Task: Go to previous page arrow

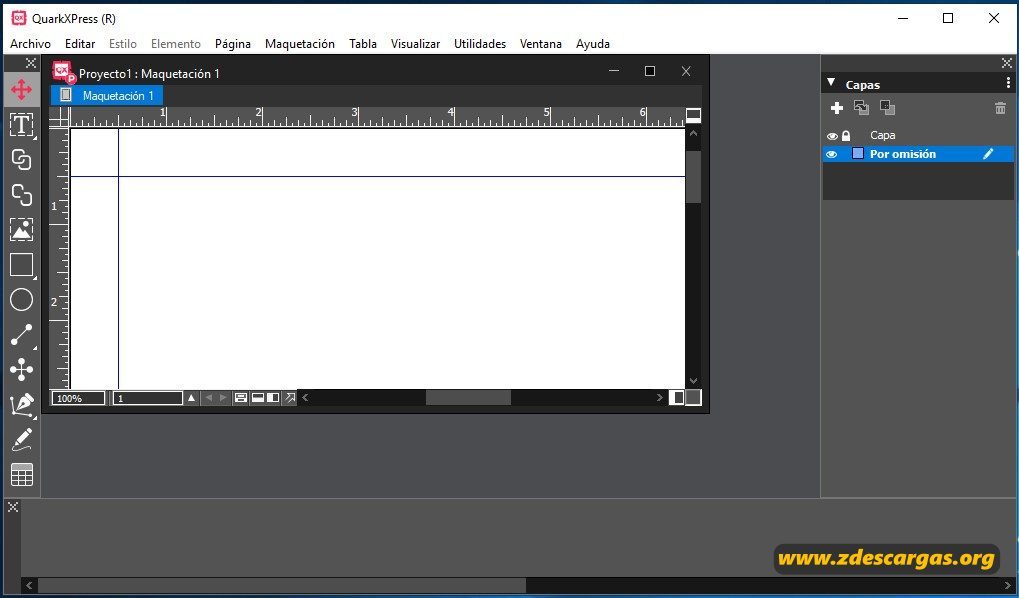Action: 209,398
